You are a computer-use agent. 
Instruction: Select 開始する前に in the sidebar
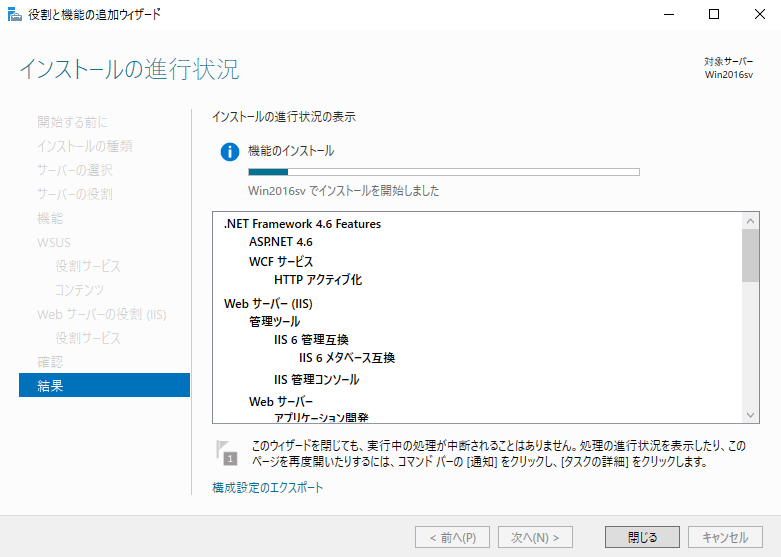click(x=72, y=122)
